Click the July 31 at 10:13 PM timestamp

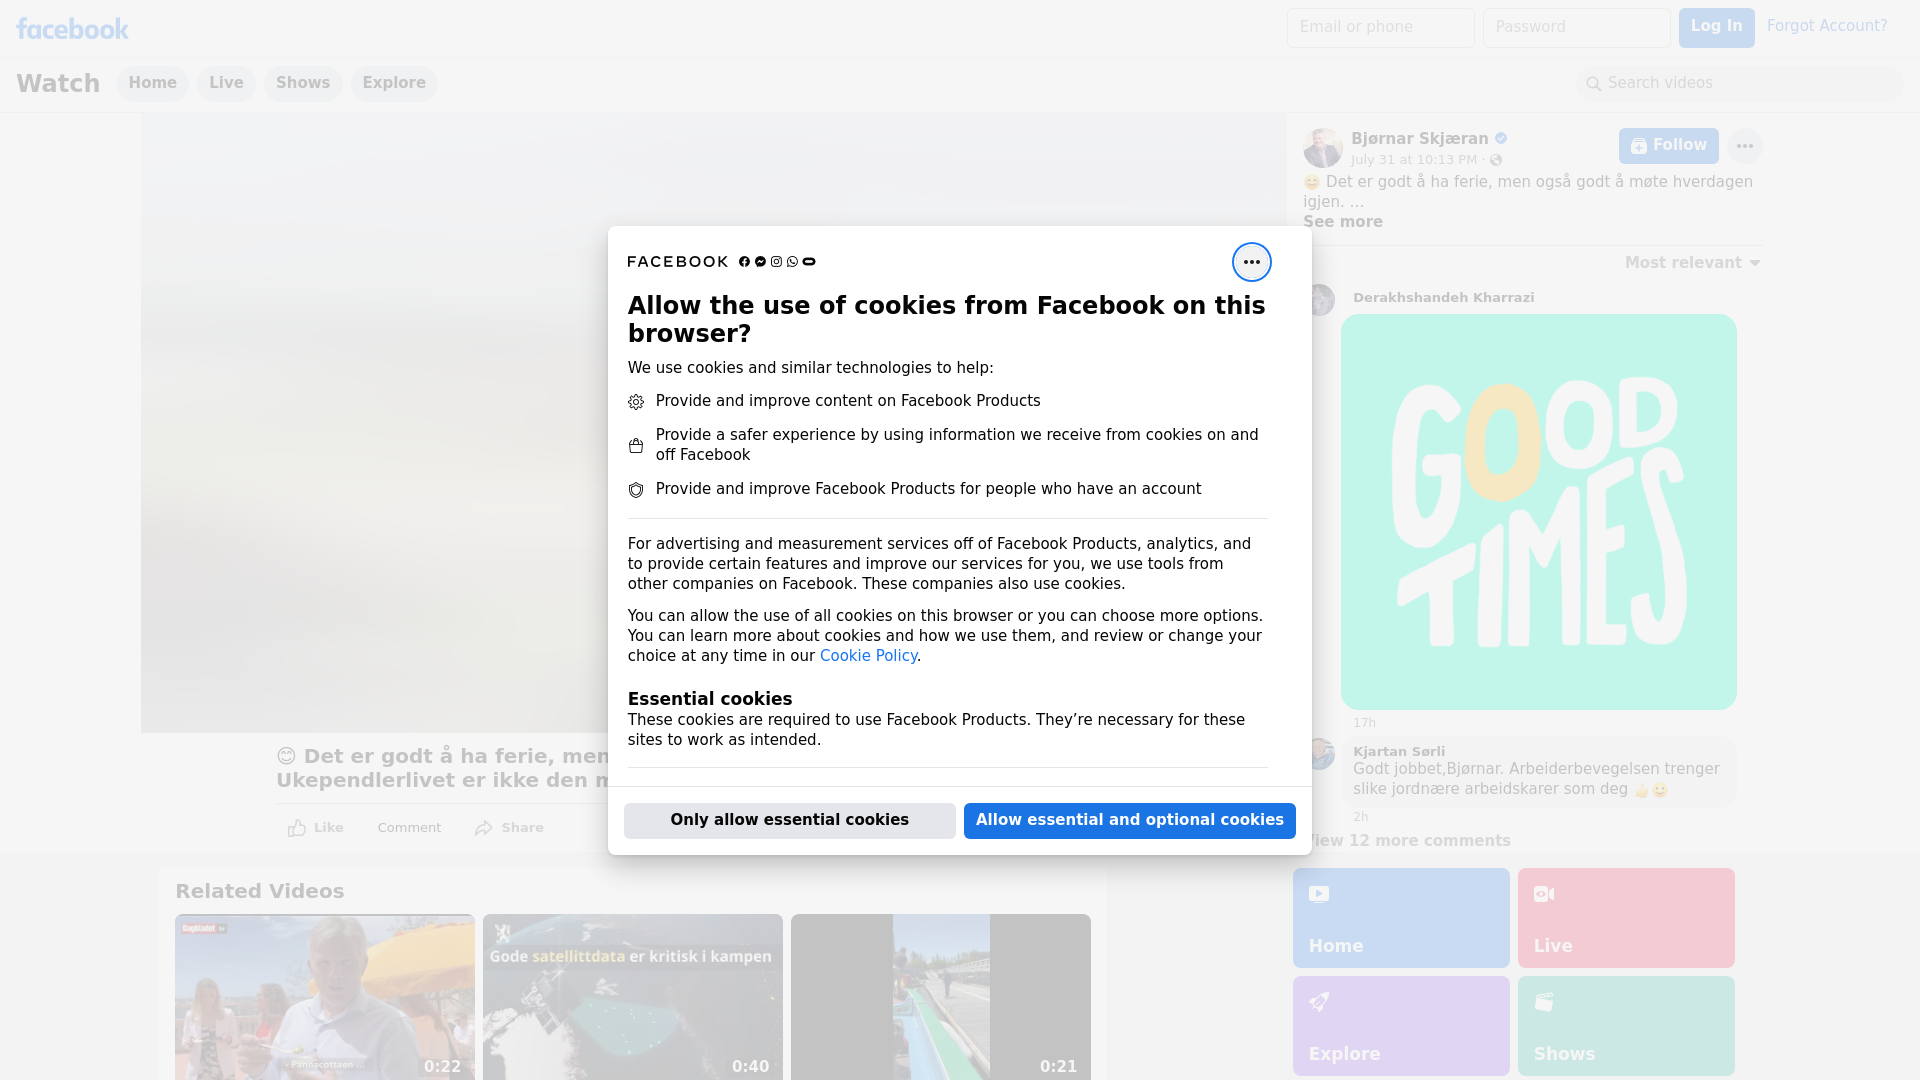coord(1414,160)
